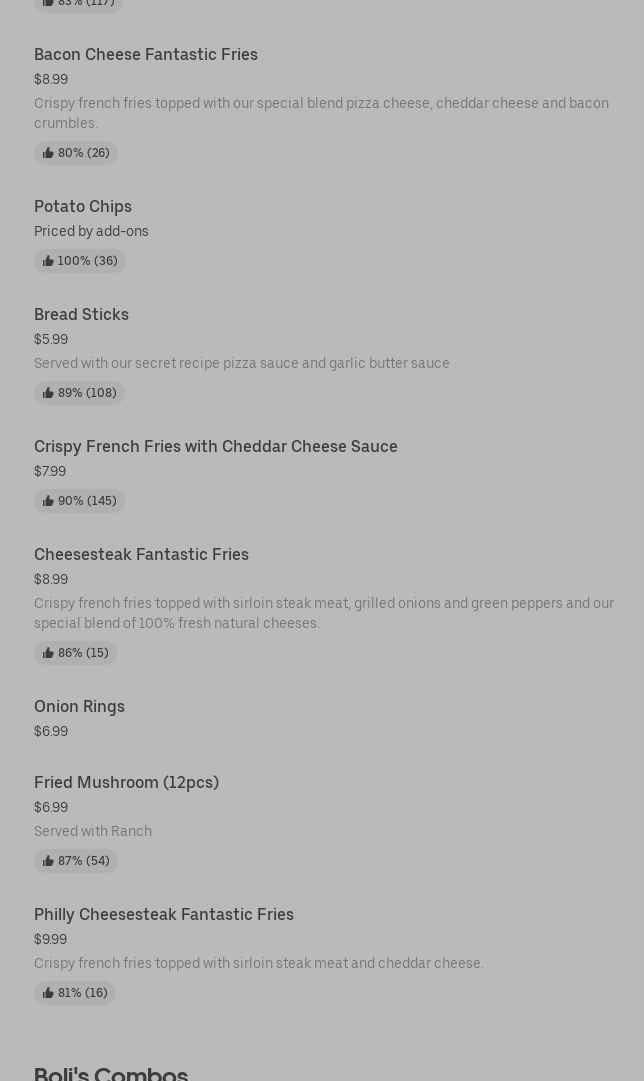
Task: Click the Bread Sticks description text
Action: [241, 363]
